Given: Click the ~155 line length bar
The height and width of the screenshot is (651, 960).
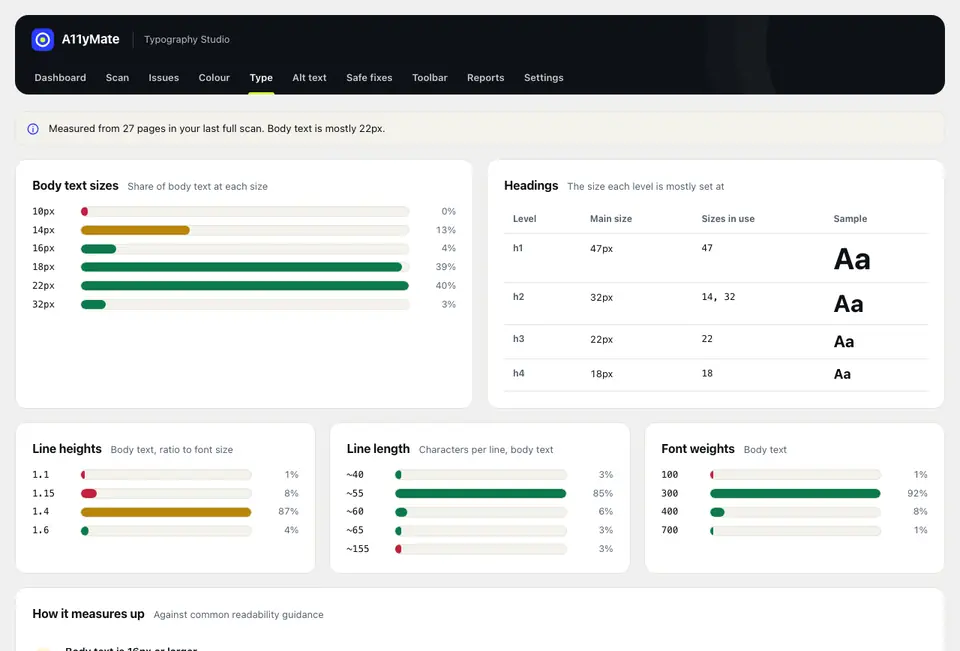Looking at the screenshot, I should click(481, 549).
